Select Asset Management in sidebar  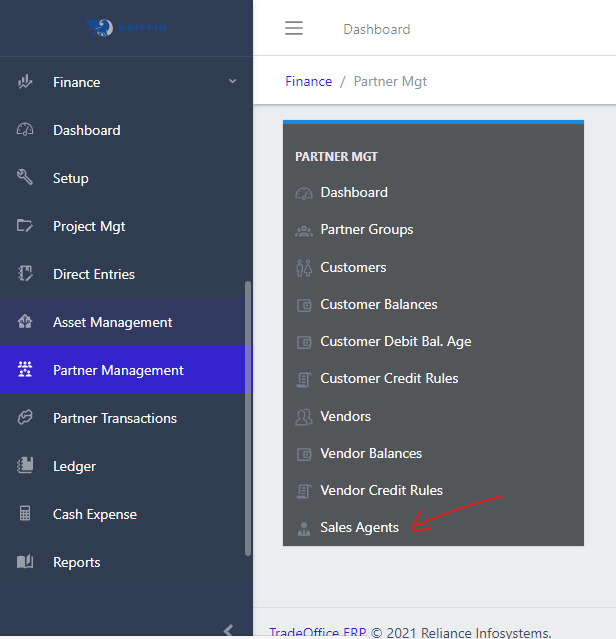[126, 322]
